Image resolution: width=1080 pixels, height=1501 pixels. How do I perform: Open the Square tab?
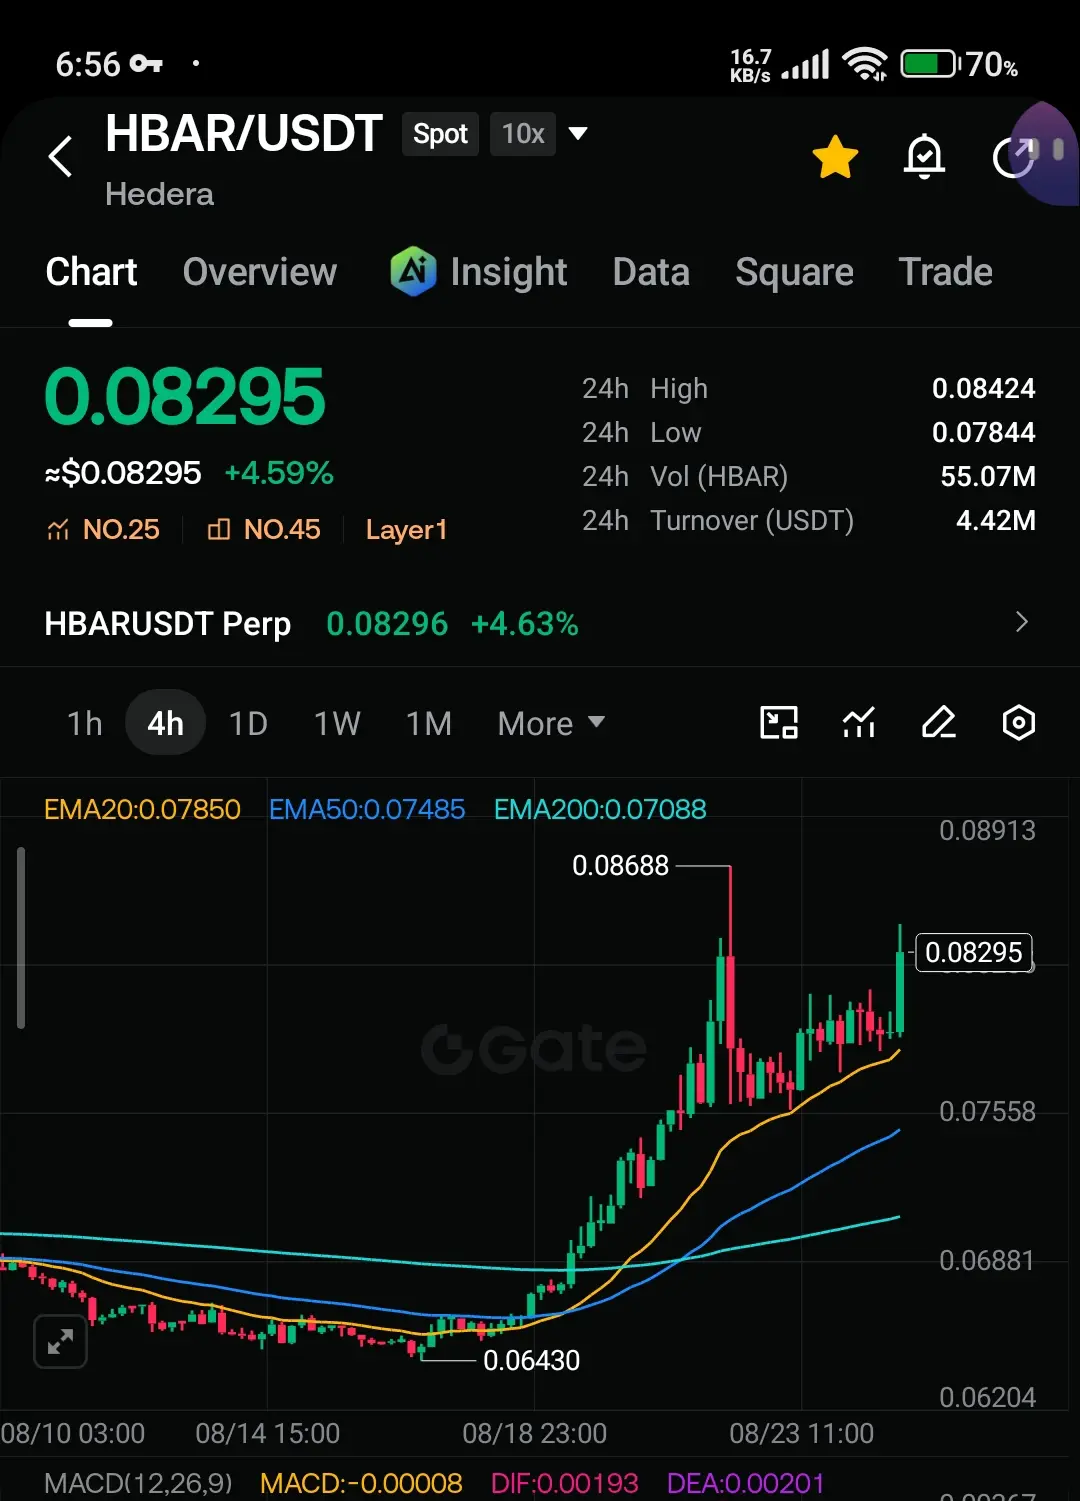pos(794,272)
